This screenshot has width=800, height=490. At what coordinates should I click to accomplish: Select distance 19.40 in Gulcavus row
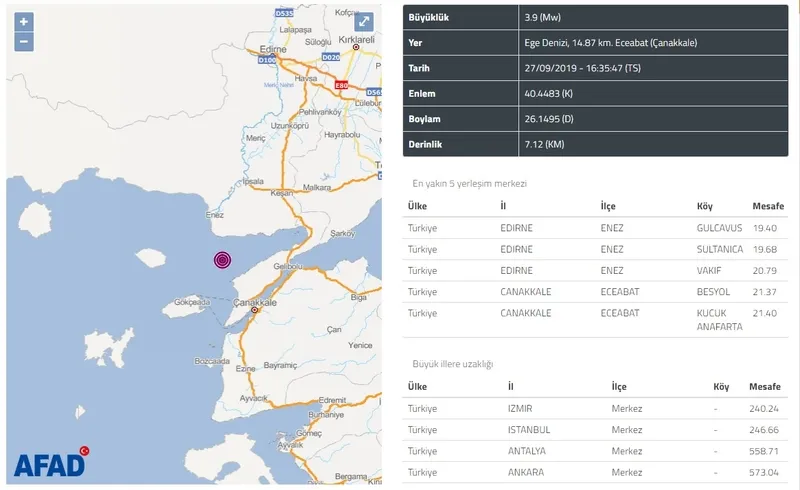pyautogui.click(x=765, y=228)
